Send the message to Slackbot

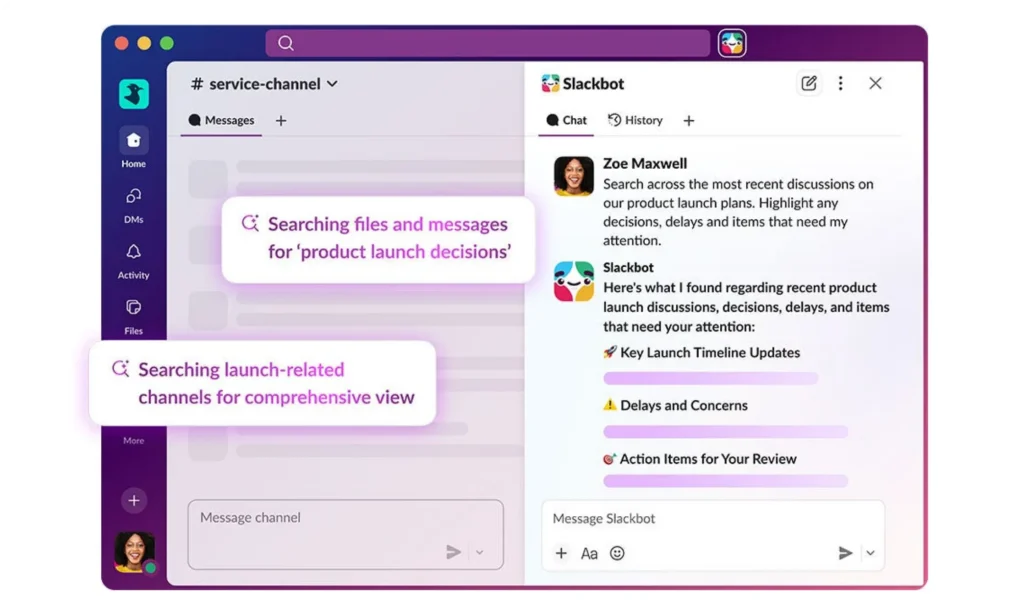(x=845, y=553)
